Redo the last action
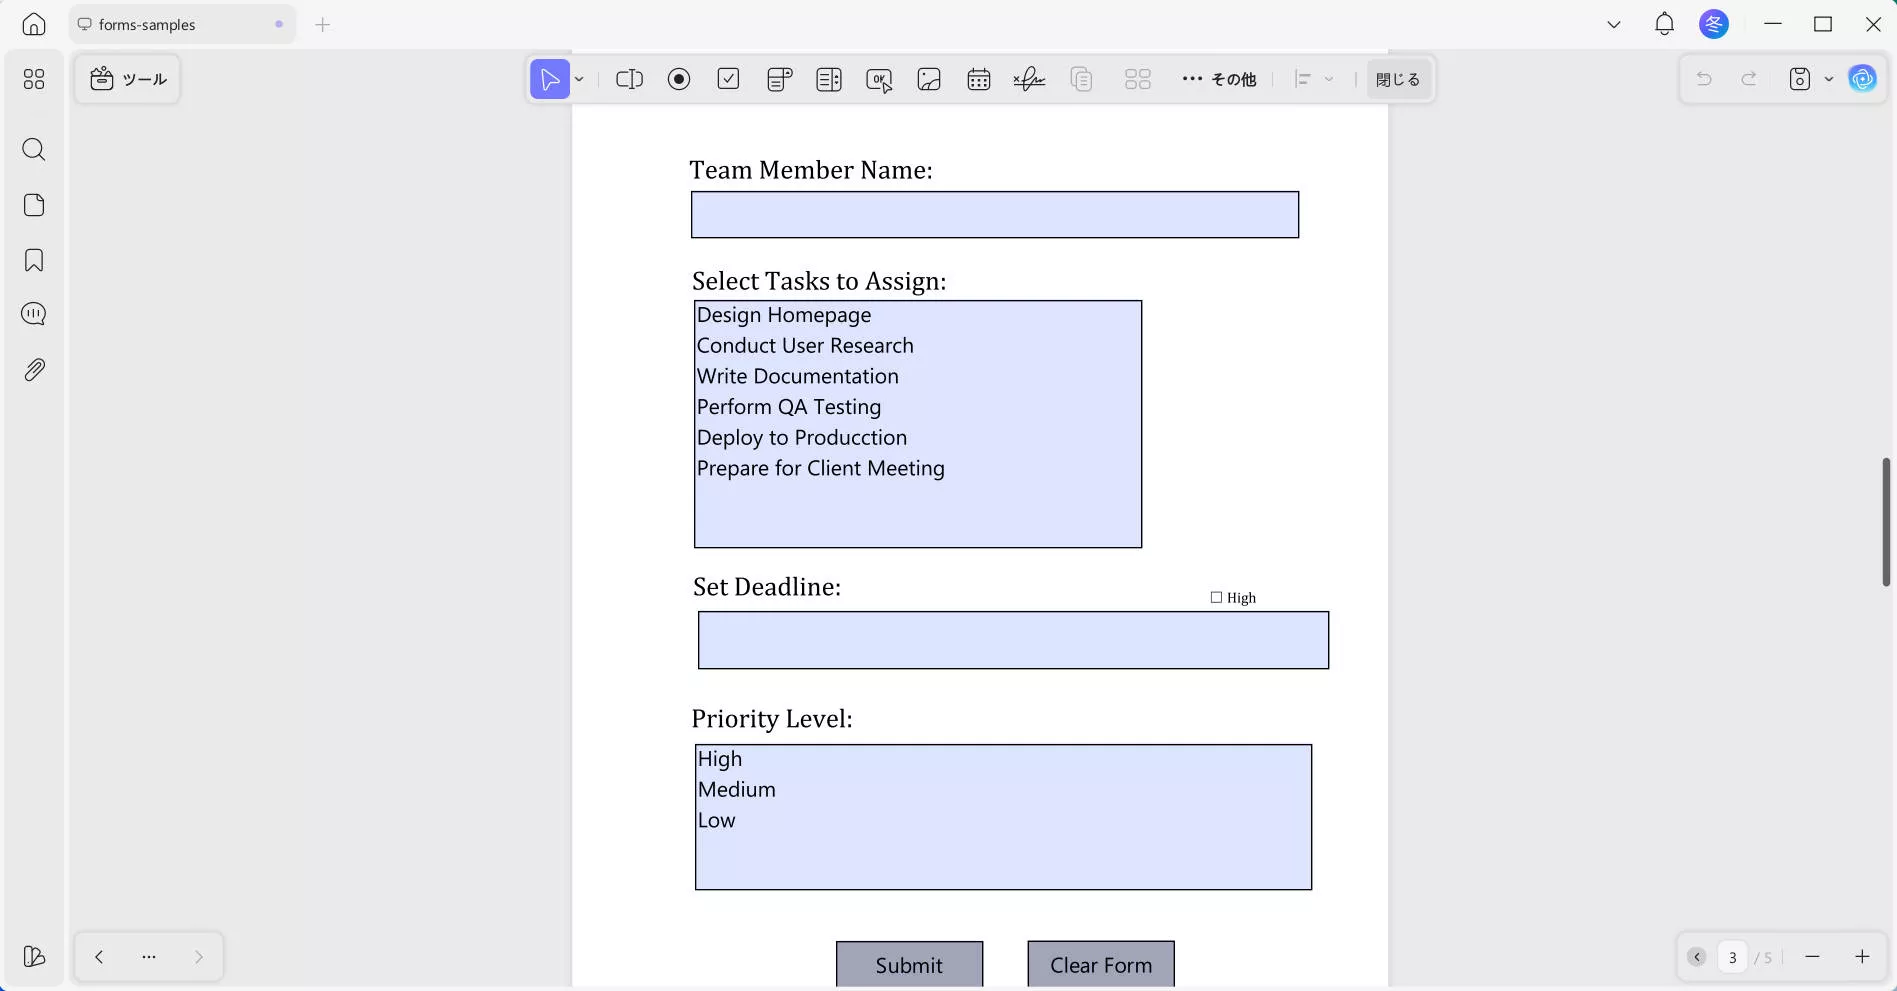Image resolution: width=1897 pixels, height=991 pixels. point(1749,79)
